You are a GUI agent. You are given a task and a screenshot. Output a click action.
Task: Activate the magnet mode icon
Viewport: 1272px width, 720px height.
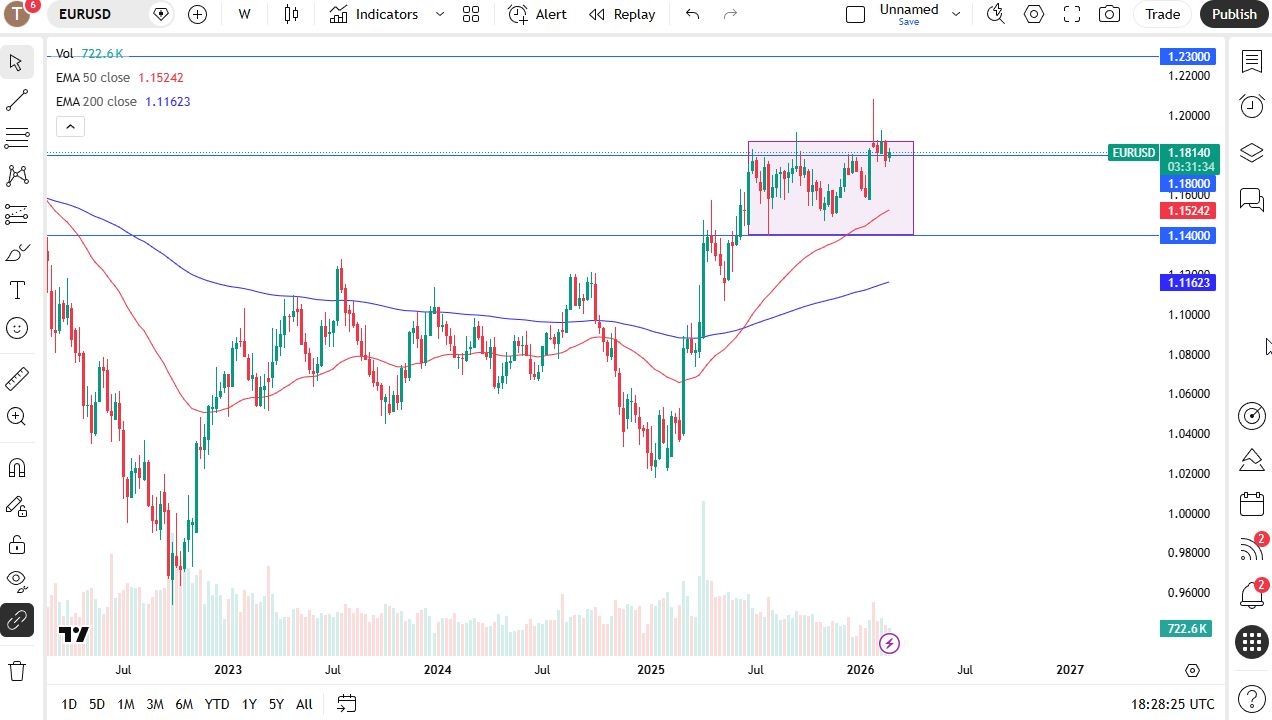click(x=17, y=468)
